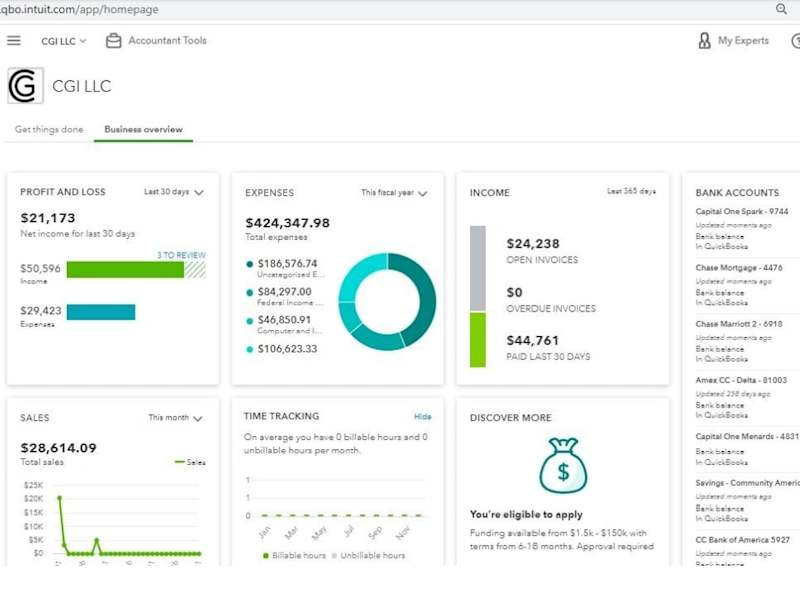The width and height of the screenshot is (800, 600).
Task: Click the CGI LLC company logo
Action: (26, 86)
